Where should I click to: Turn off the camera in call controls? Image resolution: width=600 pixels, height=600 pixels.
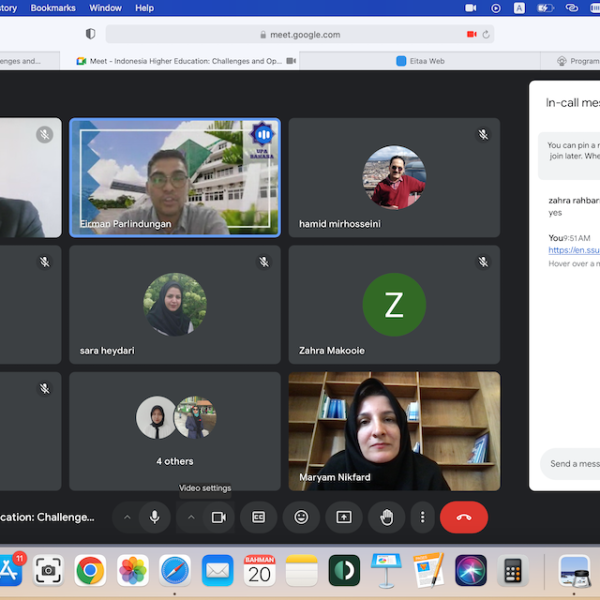point(218,517)
